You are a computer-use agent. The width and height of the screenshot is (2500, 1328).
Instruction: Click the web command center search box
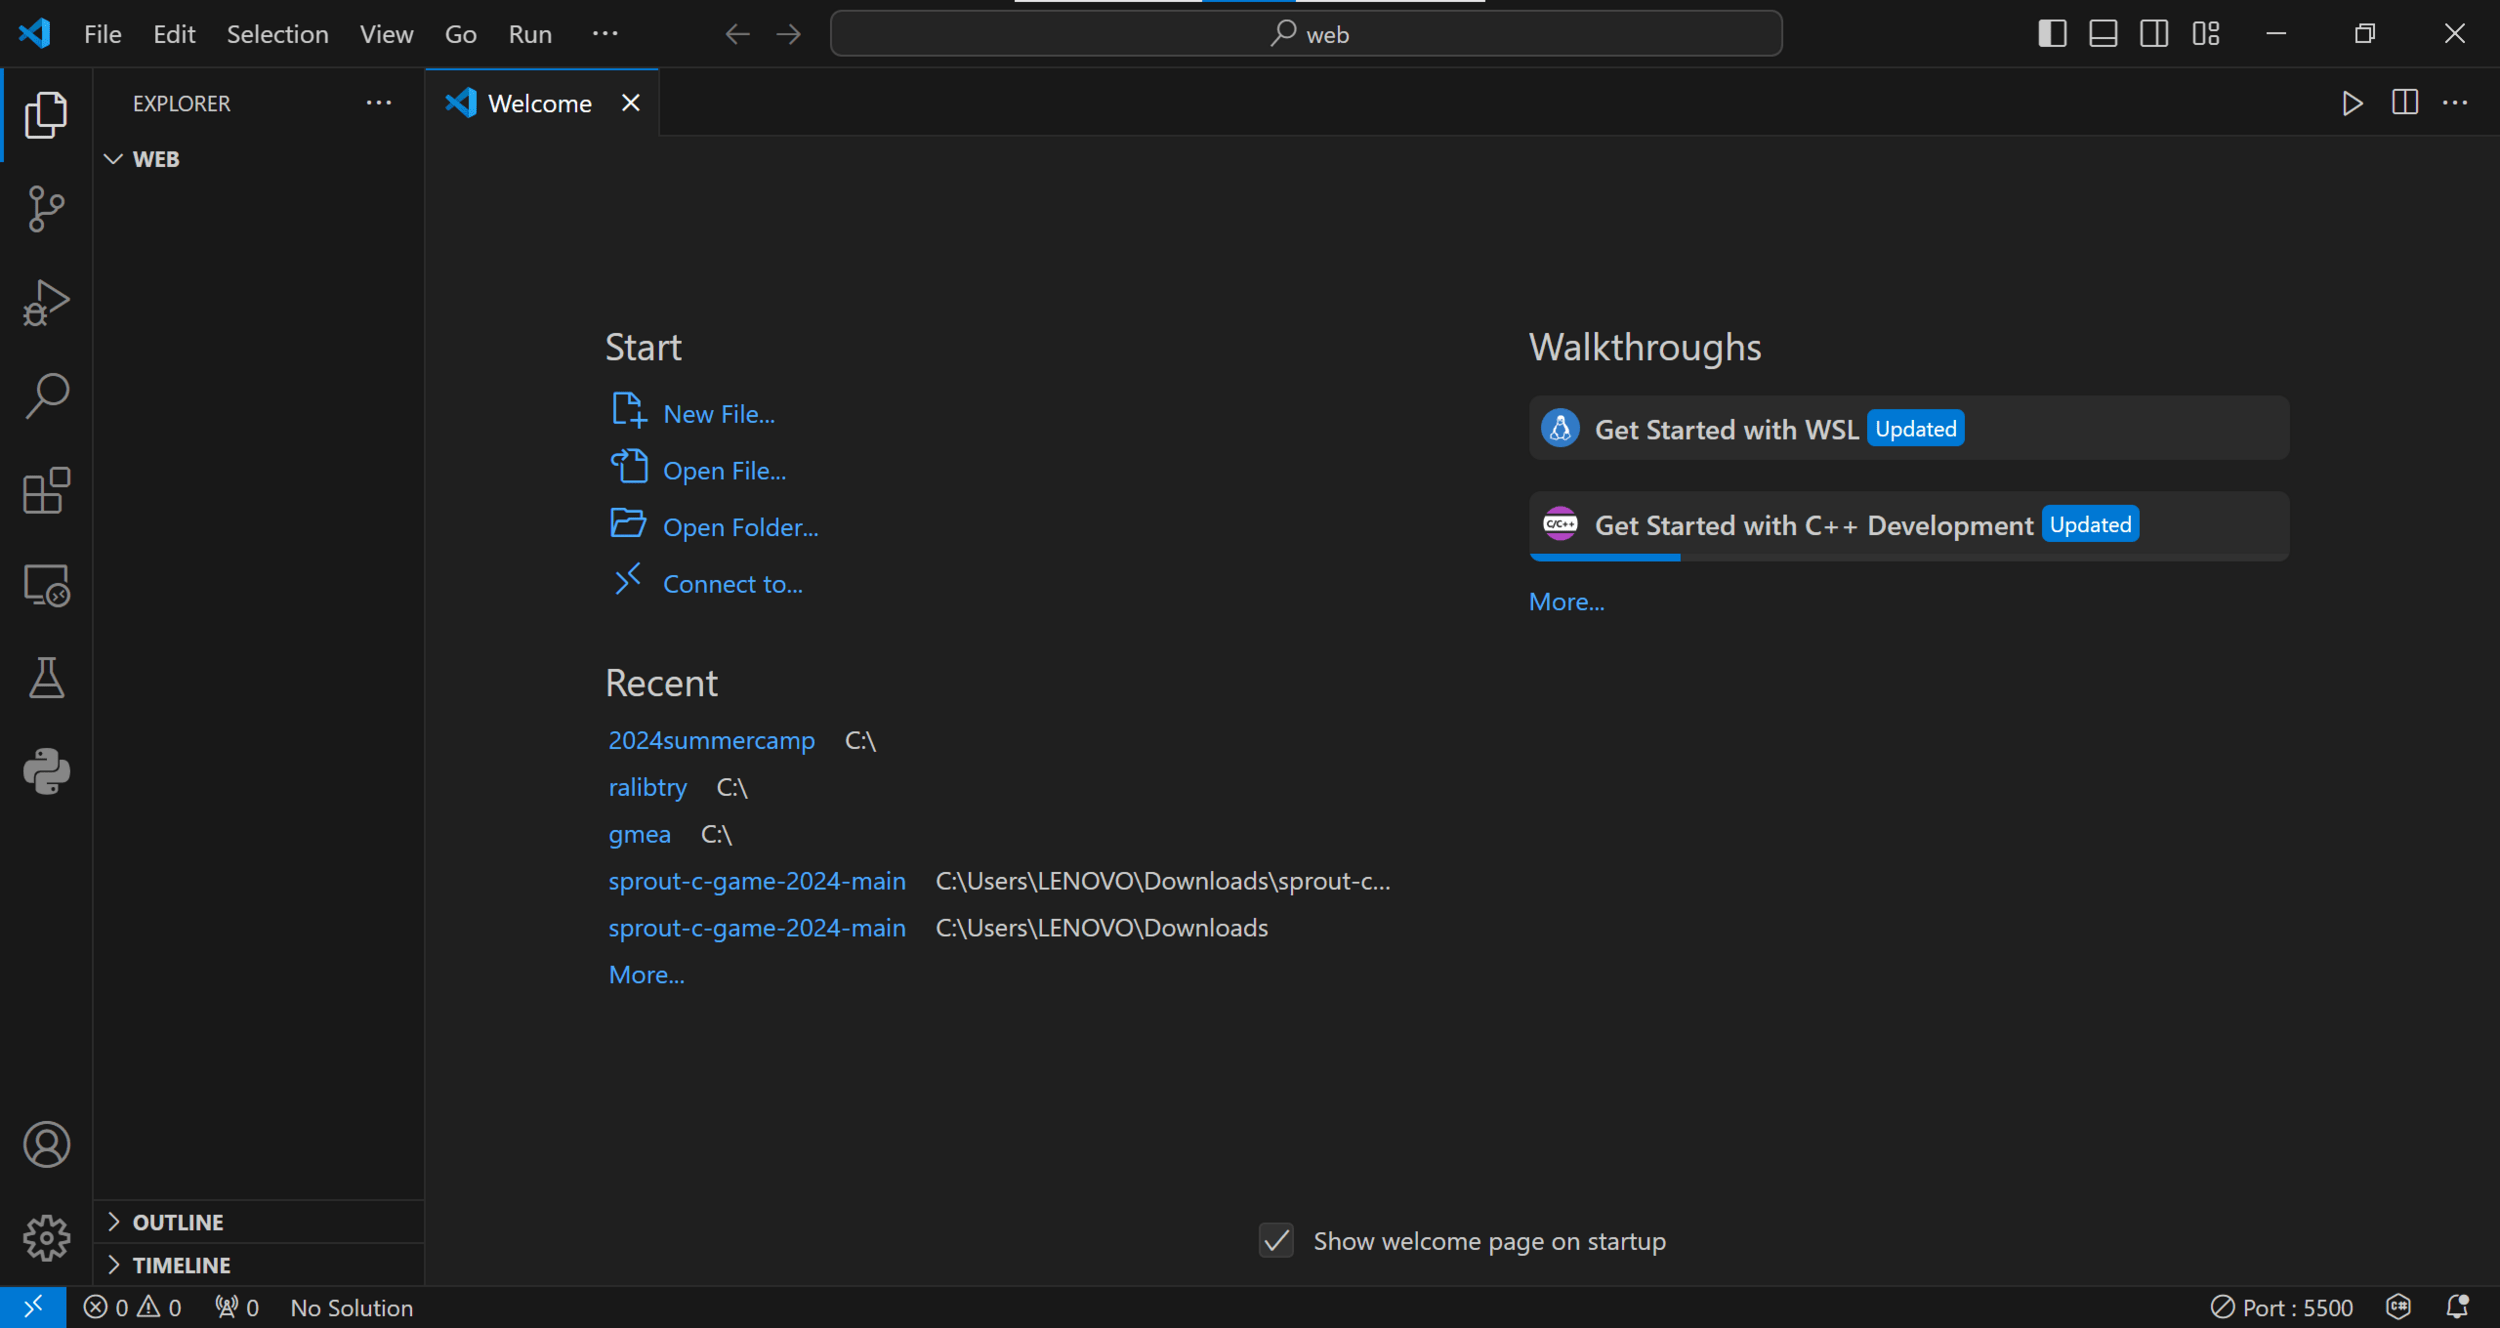pyautogui.click(x=1306, y=34)
